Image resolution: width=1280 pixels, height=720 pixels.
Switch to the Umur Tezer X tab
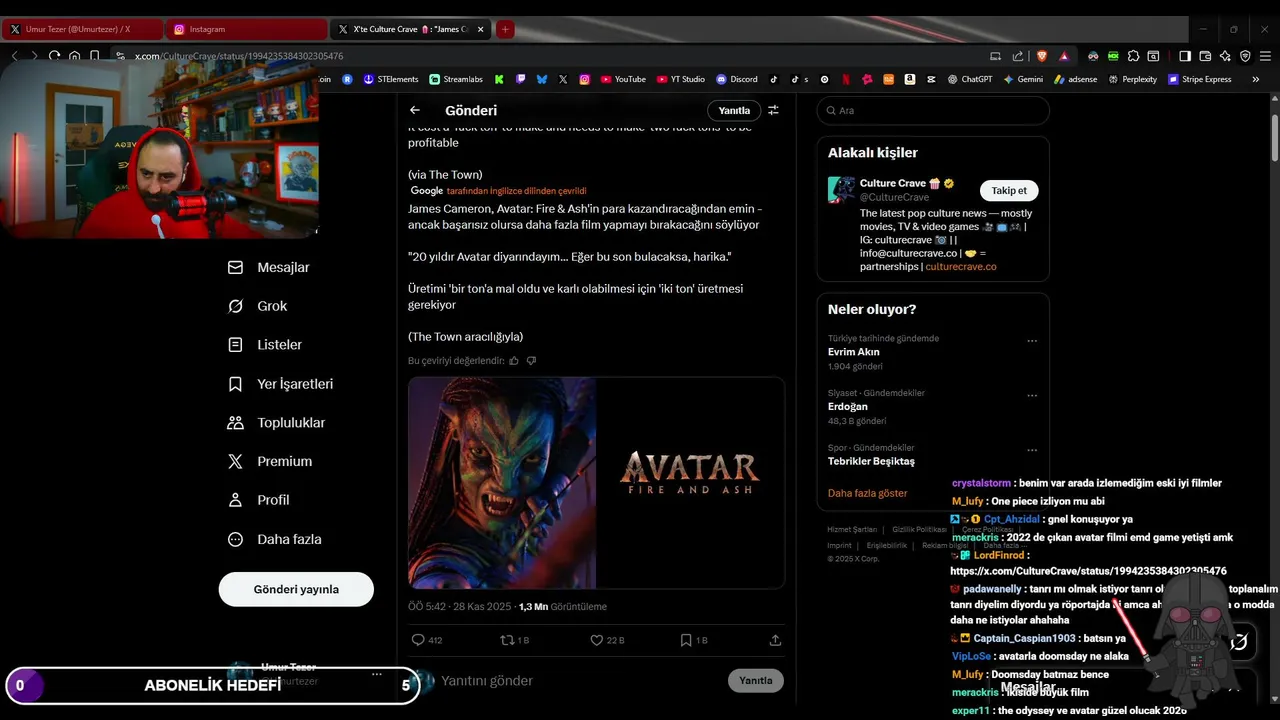[x=80, y=29]
